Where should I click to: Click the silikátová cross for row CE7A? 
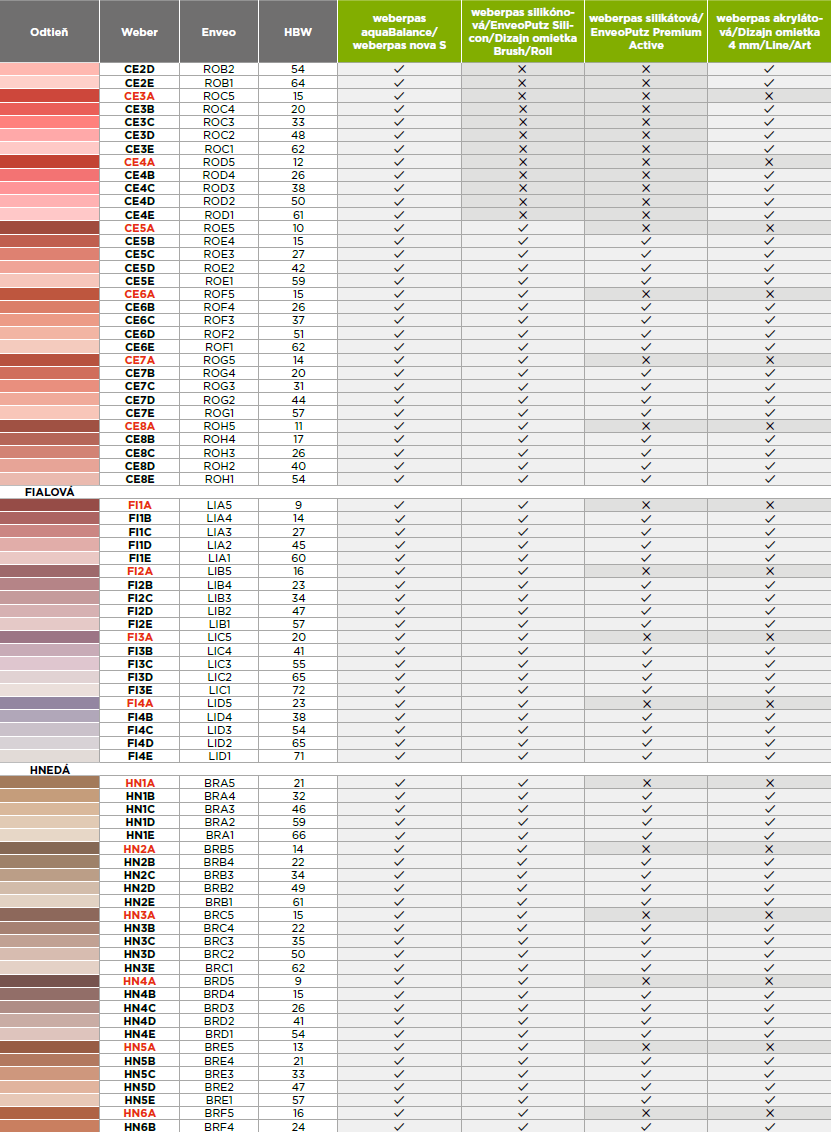point(645,360)
